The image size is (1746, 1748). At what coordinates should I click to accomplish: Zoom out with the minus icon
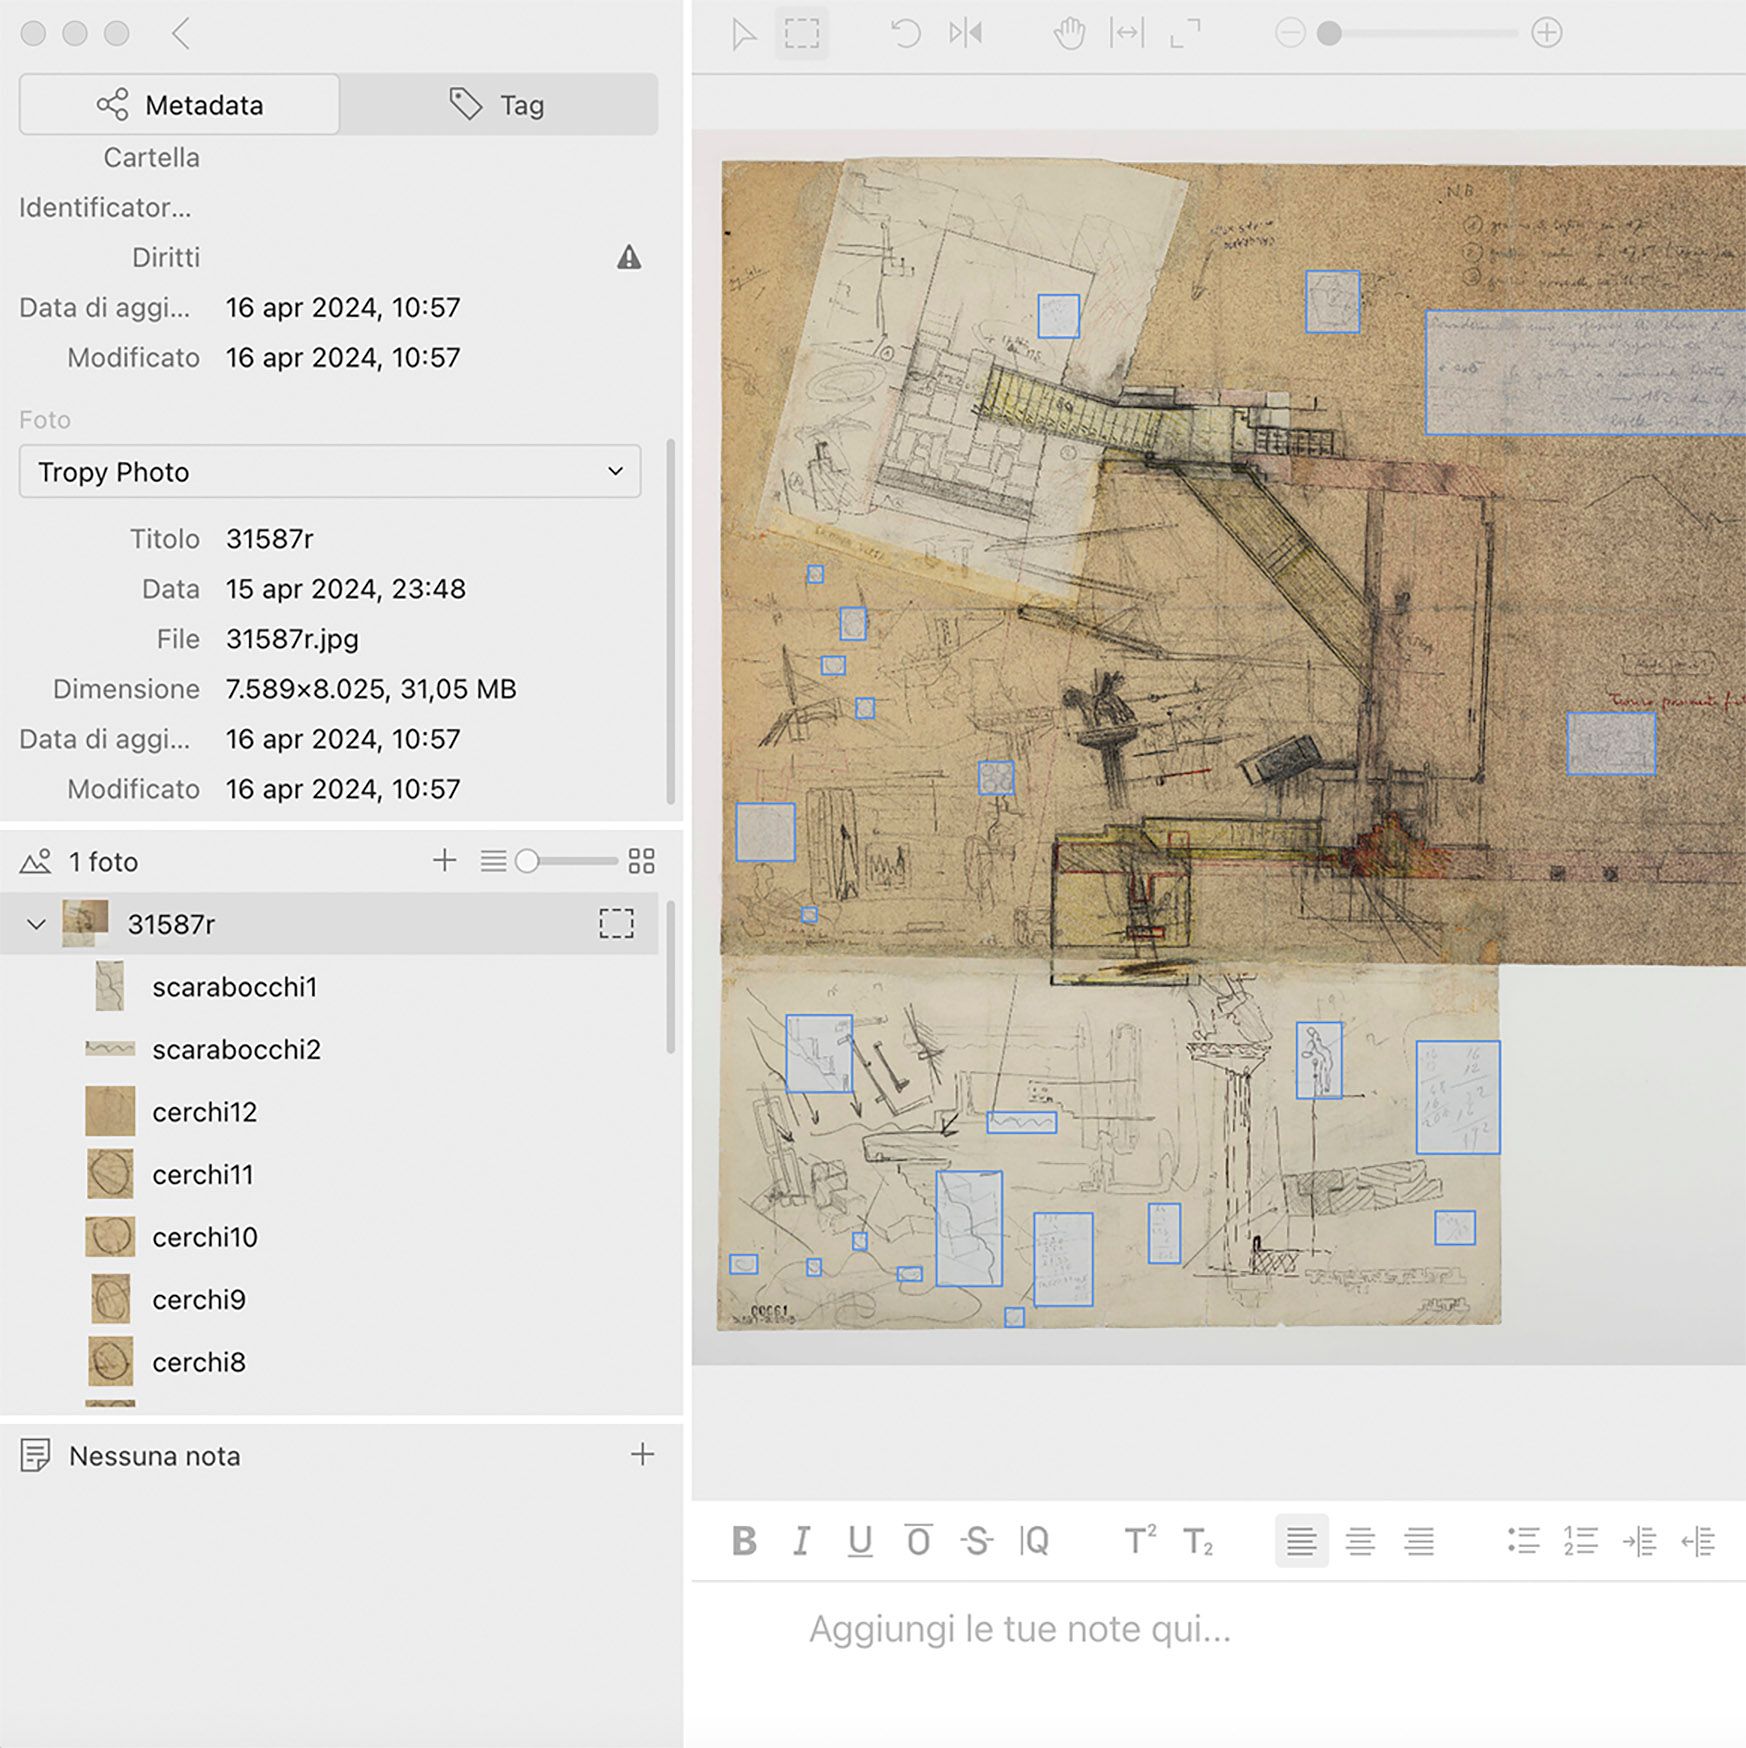tap(1290, 34)
